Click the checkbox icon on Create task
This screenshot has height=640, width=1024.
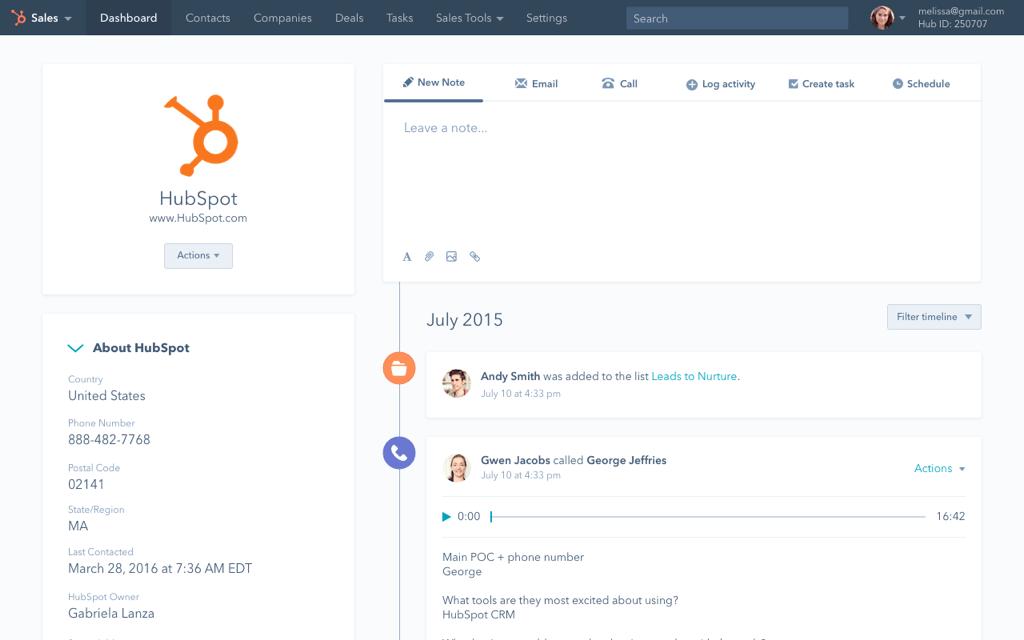click(x=793, y=84)
